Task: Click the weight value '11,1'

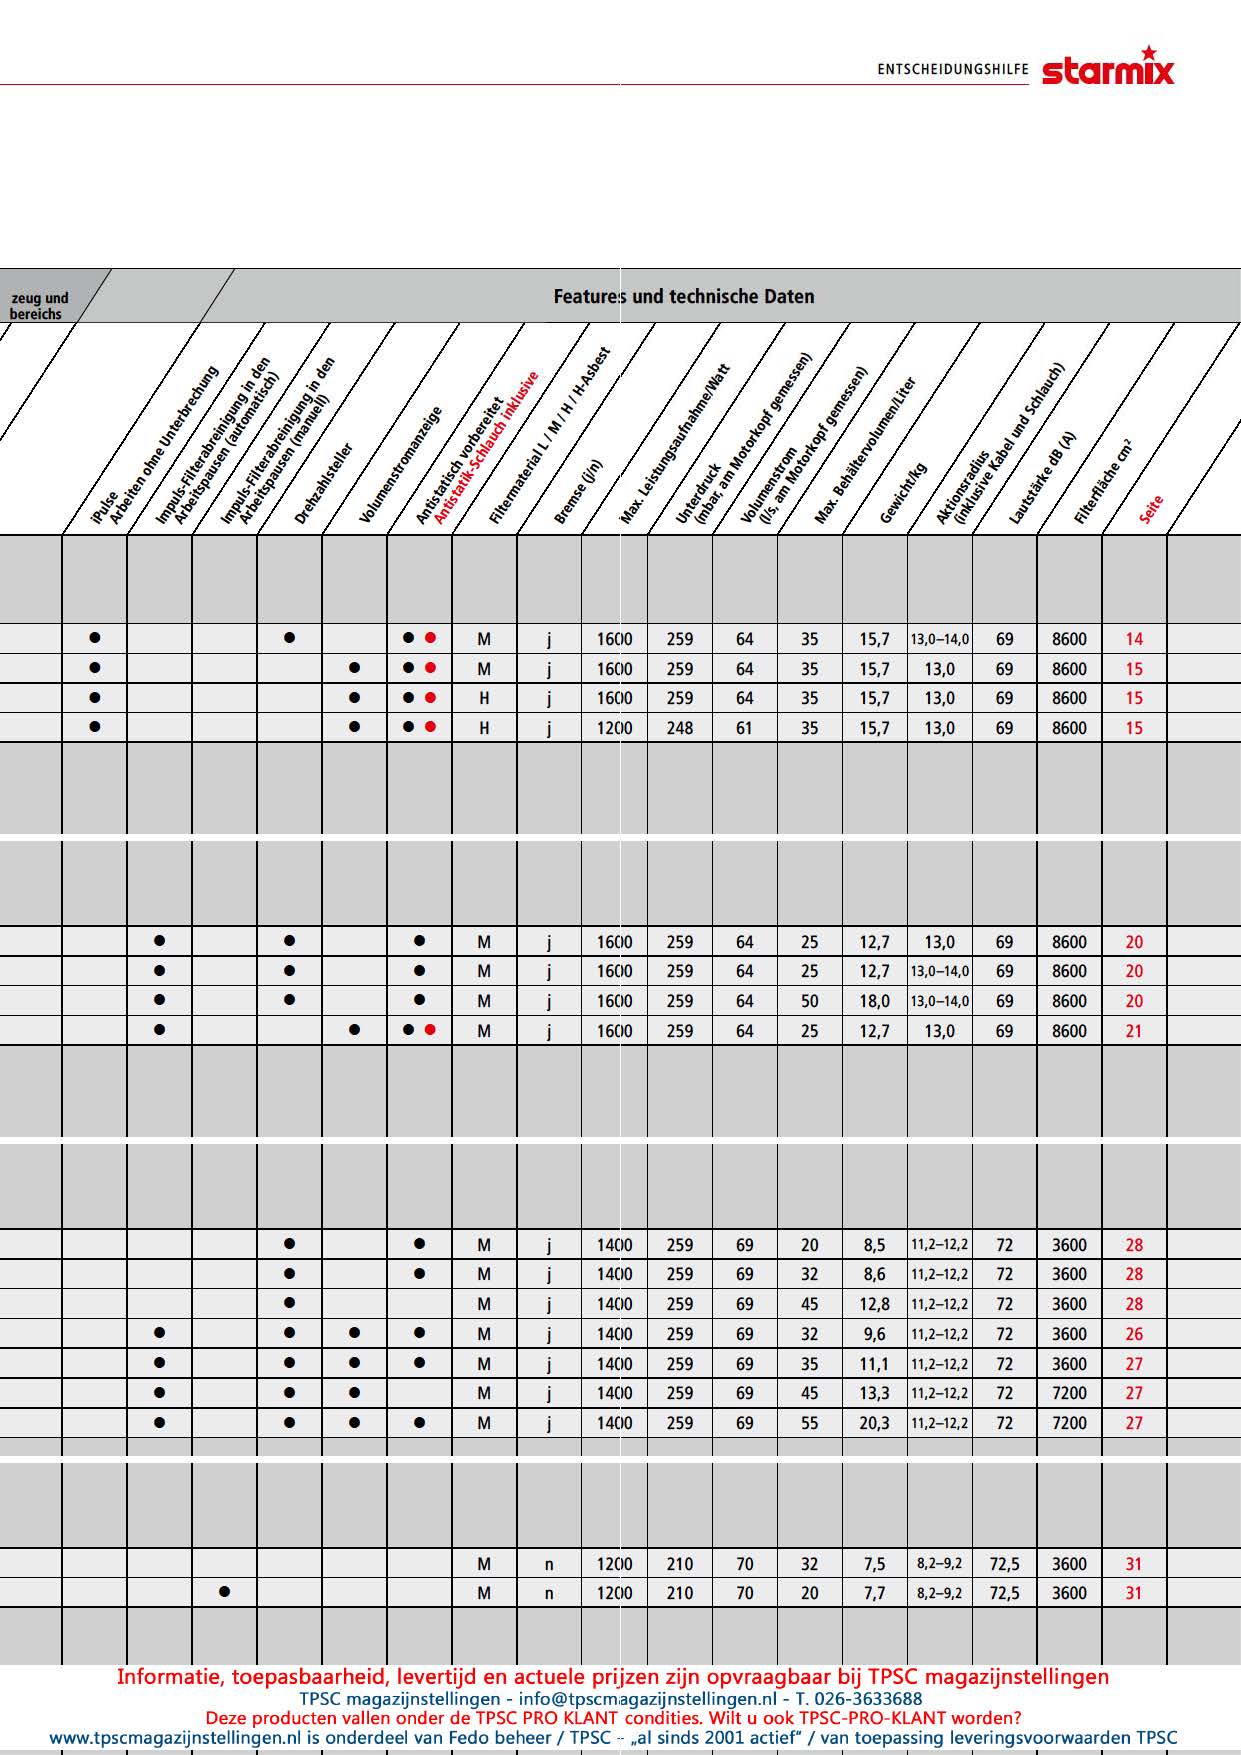Action: (x=874, y=1364)
